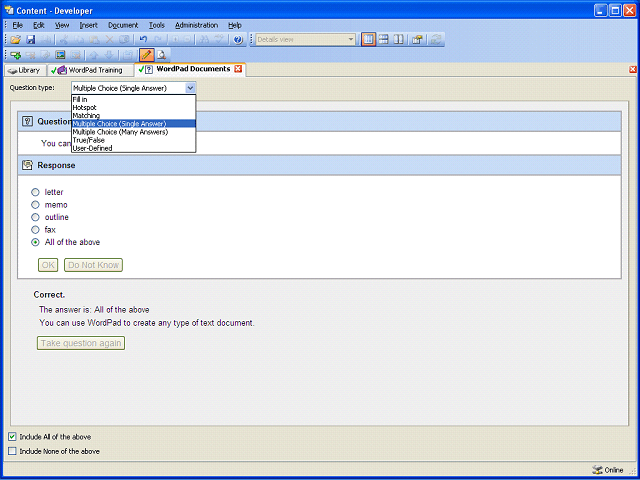Image resolution: width=640 pixels, height=480 pixels.
Task: Choose 'Multiple Choice (Single Answer)' list item
Action: point(133,124)
